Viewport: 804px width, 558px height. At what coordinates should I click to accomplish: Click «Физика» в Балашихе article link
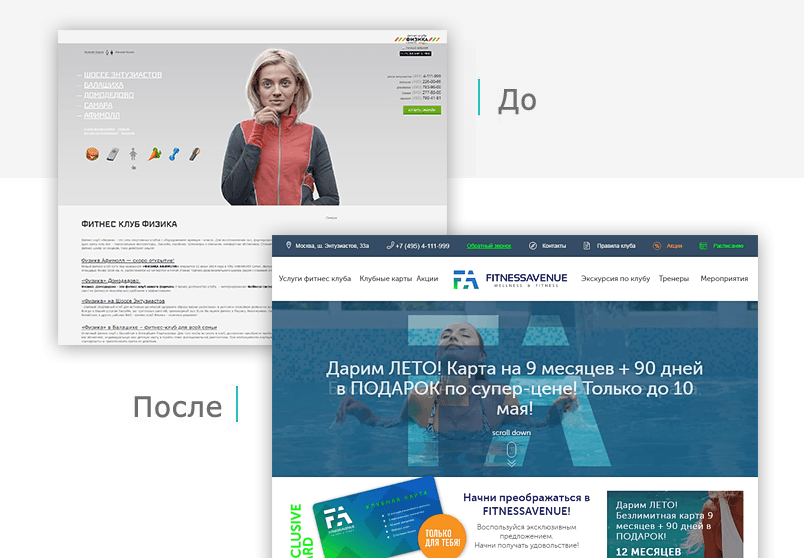(x=149, y=327)
